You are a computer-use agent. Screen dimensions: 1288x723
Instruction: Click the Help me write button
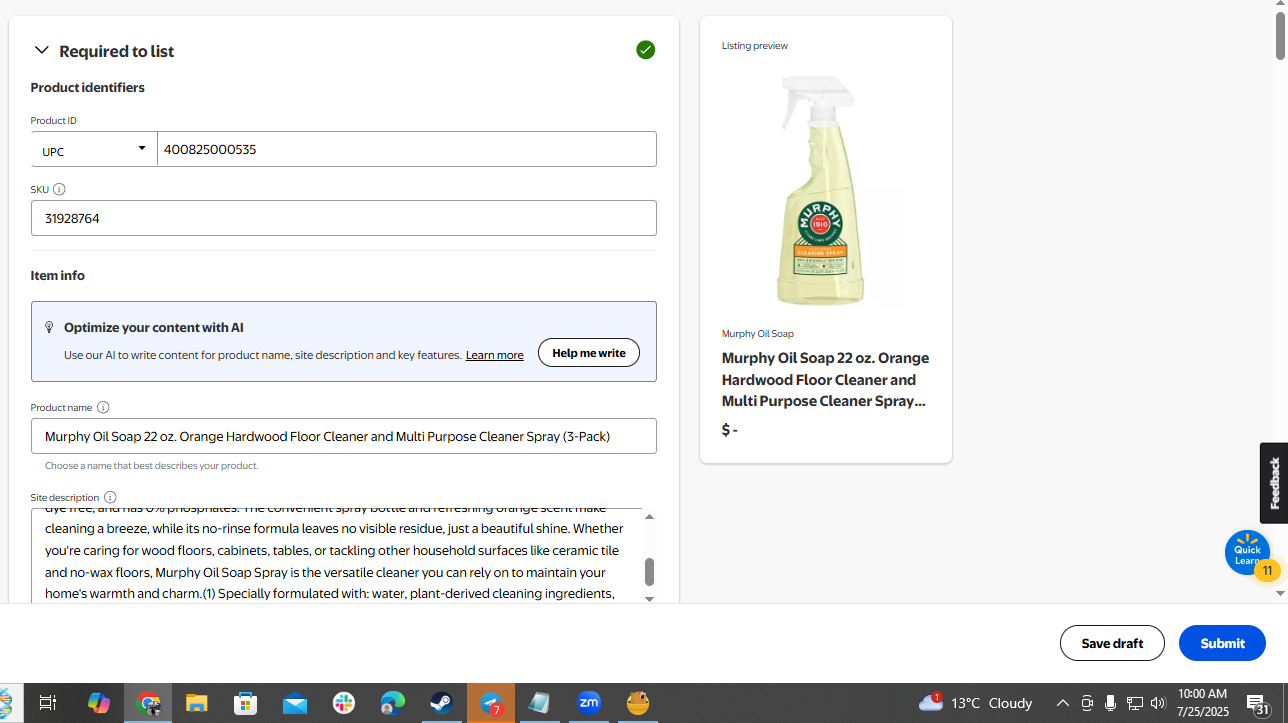pyautogui.click(x=589, y=353)
